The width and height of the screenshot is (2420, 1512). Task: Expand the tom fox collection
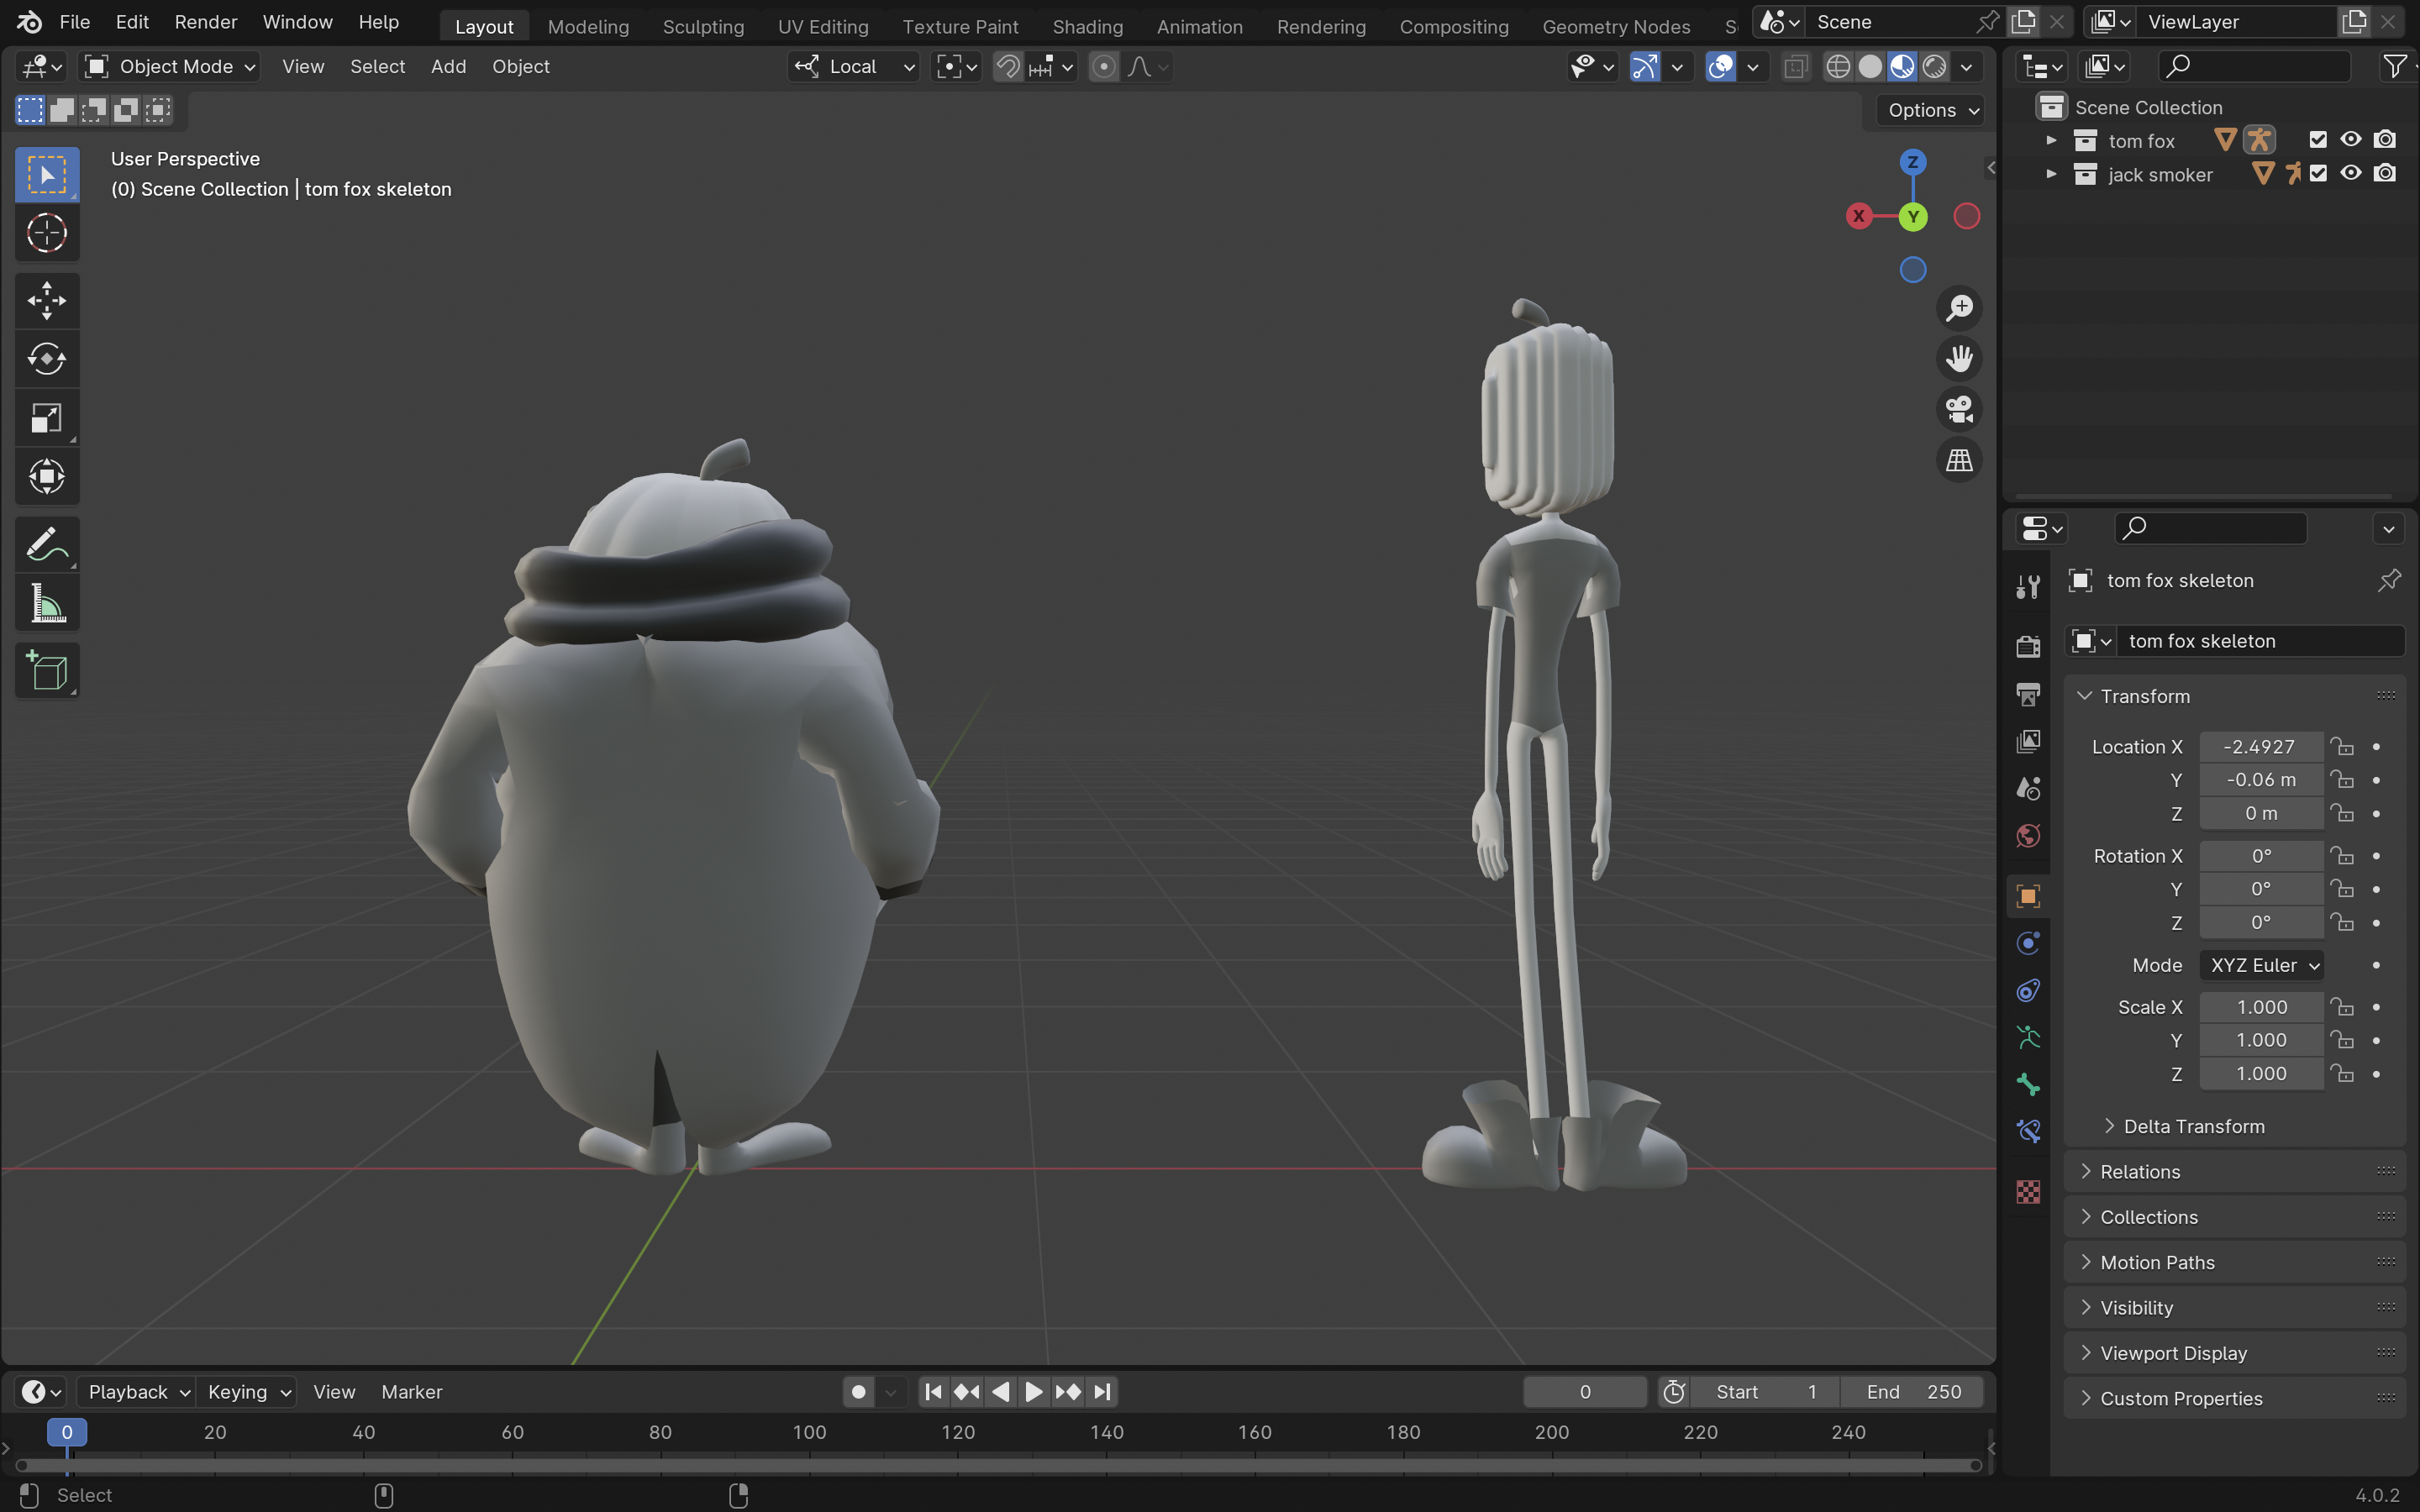[x=2051, y=140]
